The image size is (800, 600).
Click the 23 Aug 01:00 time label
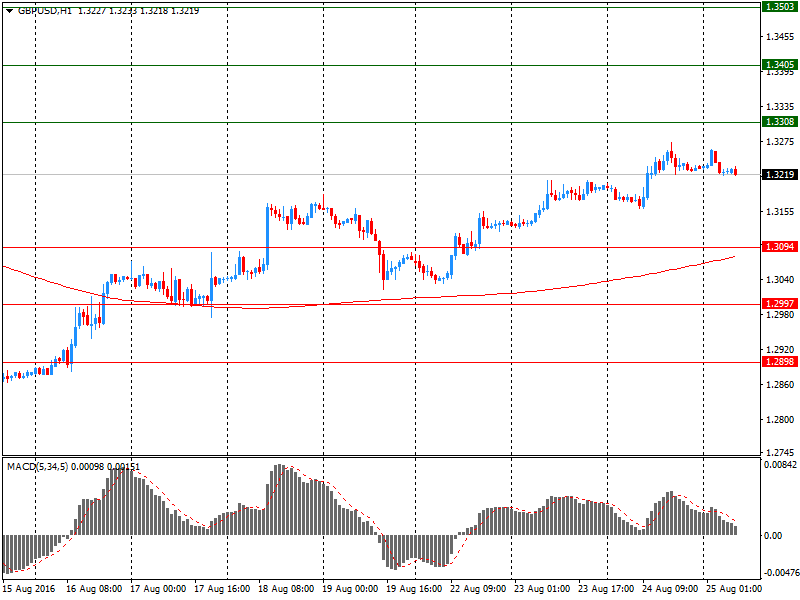pos(542,589)
